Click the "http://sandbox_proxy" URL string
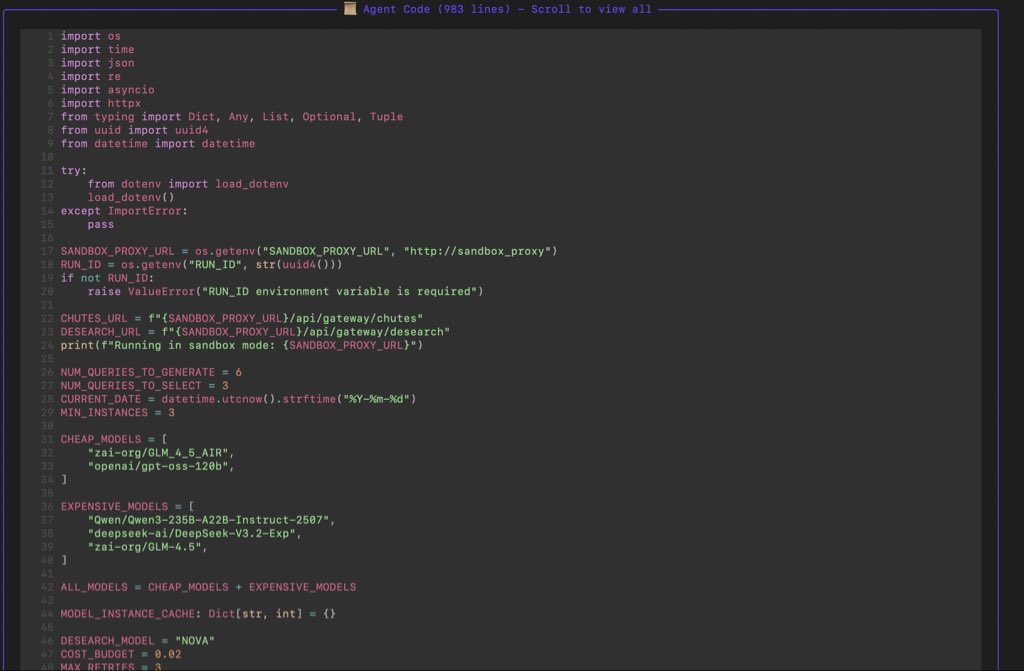1024x671 pixels. 483,251
